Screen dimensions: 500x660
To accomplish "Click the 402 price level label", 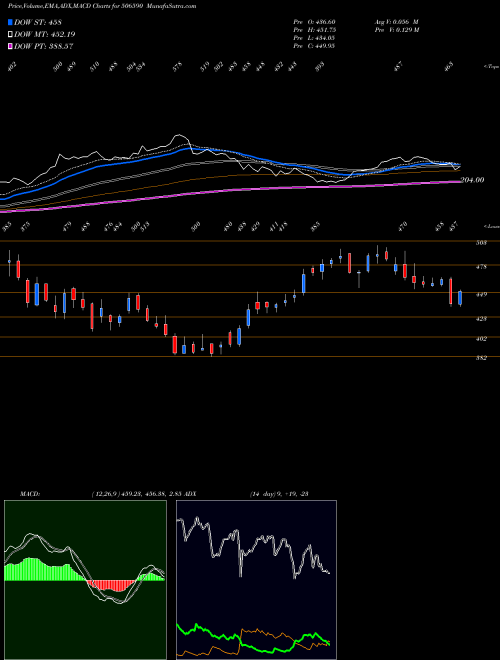I will [x=482, y=339].
